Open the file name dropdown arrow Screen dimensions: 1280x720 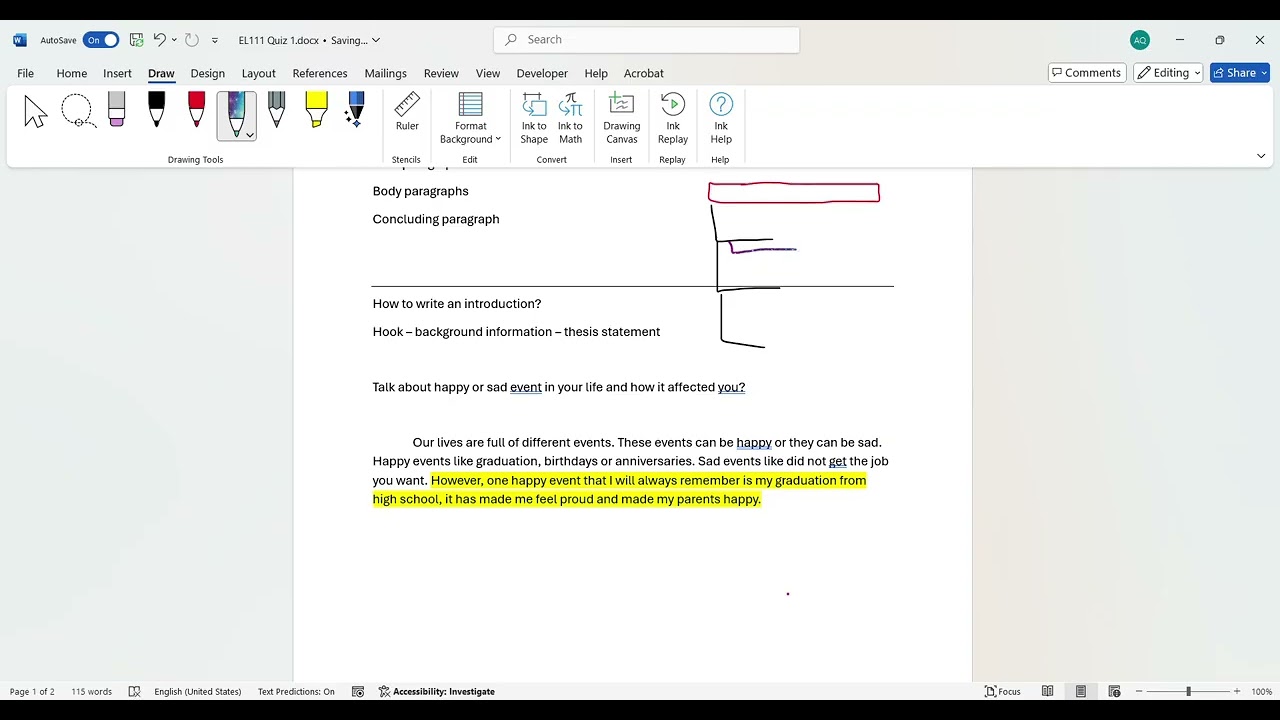pyautogui.click(x=376, y=41)
